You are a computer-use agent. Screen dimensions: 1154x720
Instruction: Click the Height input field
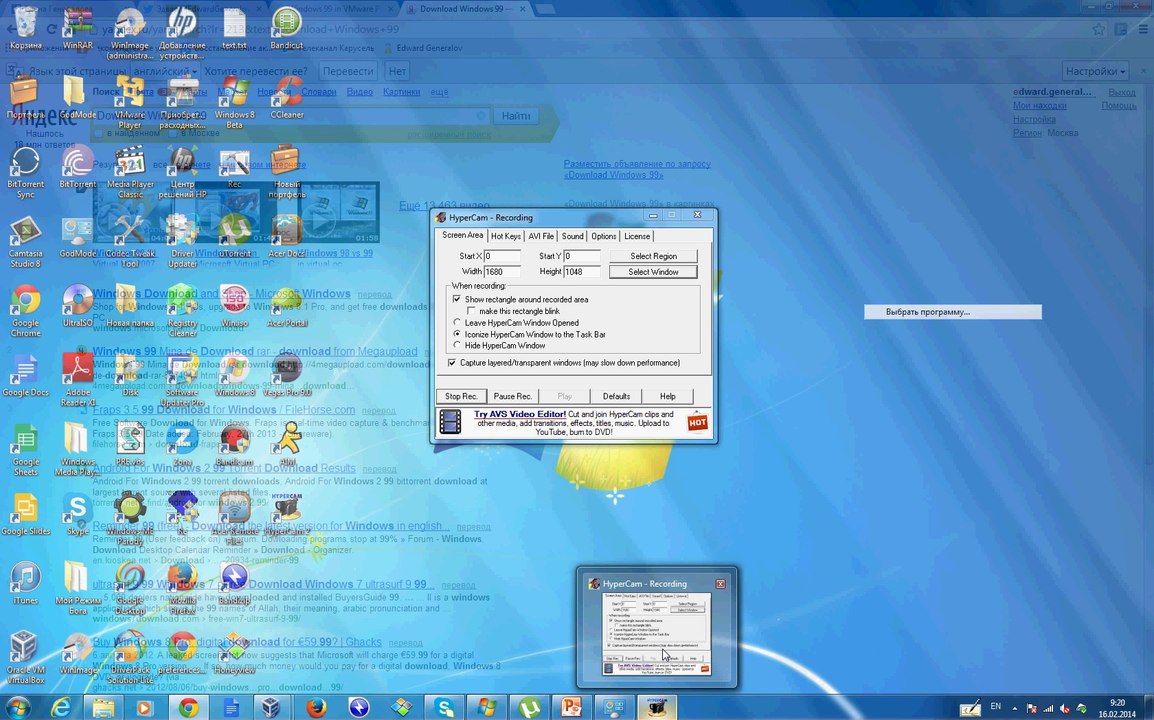coord(582,272)
